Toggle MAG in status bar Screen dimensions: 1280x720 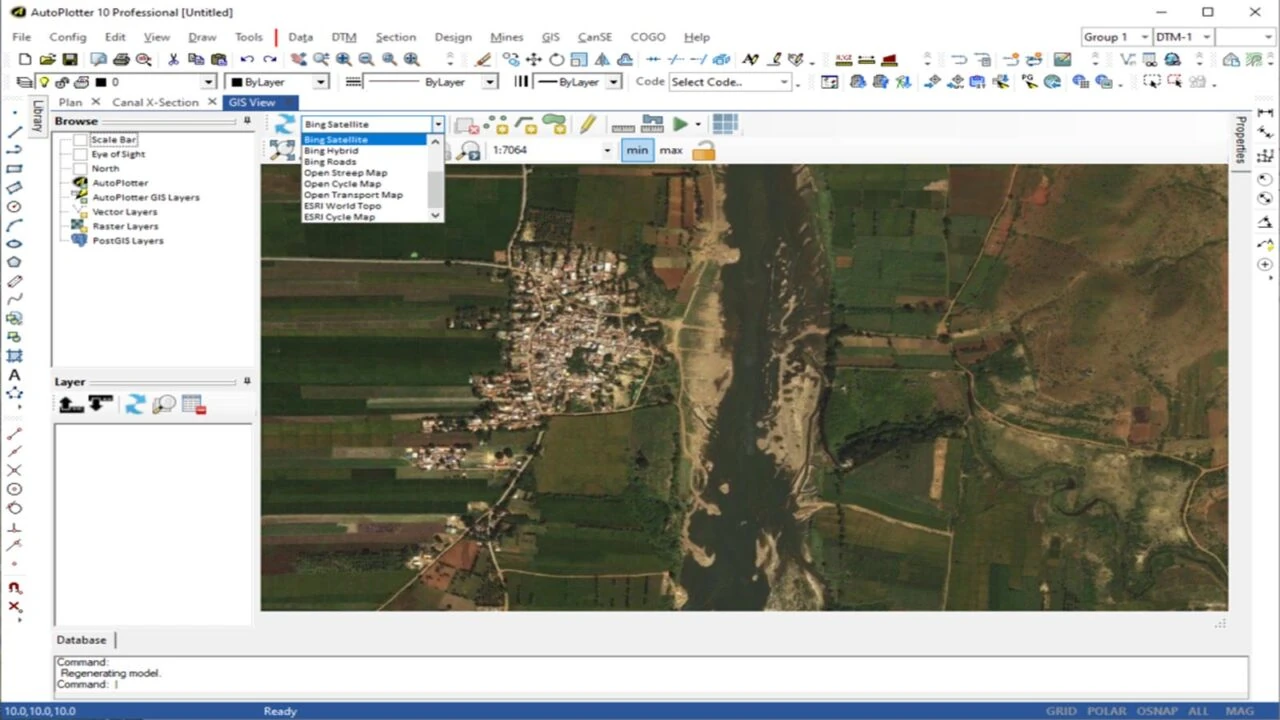click(x=1239, y=711)
